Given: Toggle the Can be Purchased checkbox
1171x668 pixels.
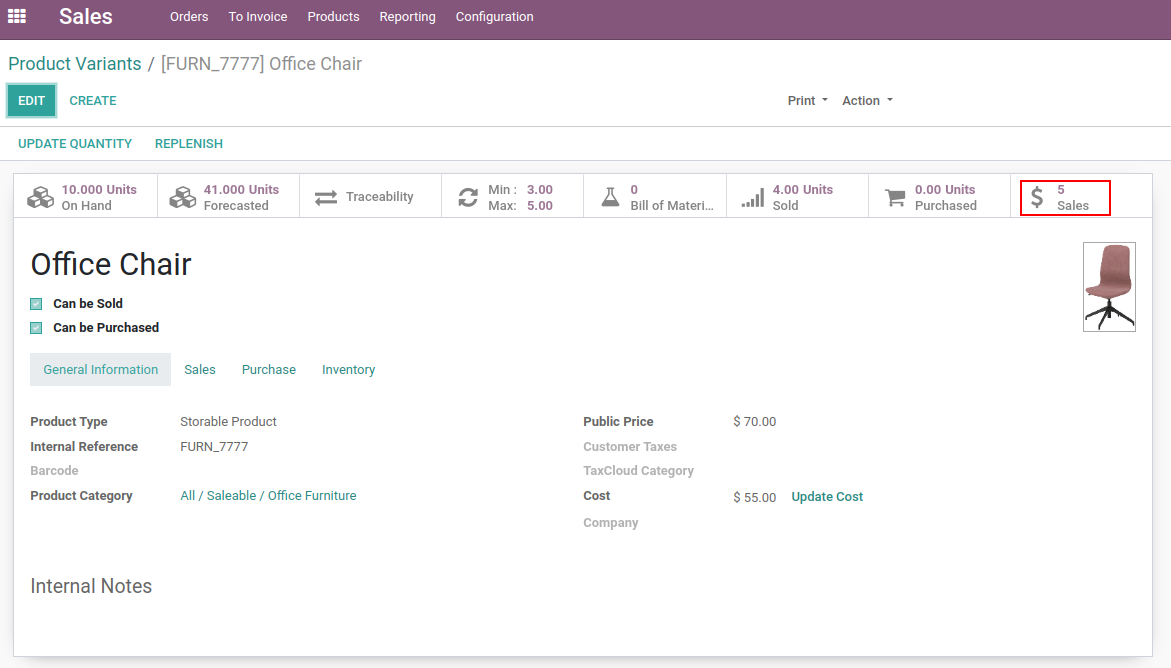Looking at the screenshot, I should pos(36,328).
